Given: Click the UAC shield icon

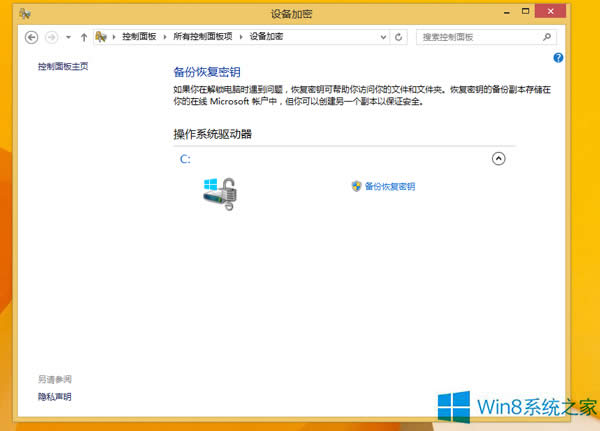Looking at the screenshot, I should coord(356,186).
